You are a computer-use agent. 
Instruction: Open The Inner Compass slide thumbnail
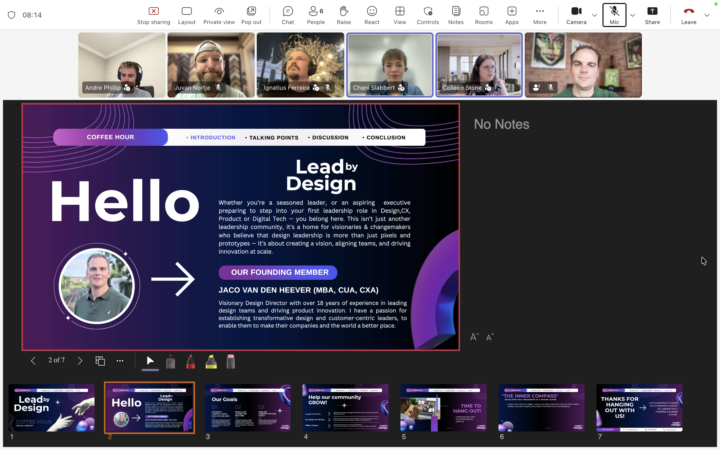[x=541, y=408]
